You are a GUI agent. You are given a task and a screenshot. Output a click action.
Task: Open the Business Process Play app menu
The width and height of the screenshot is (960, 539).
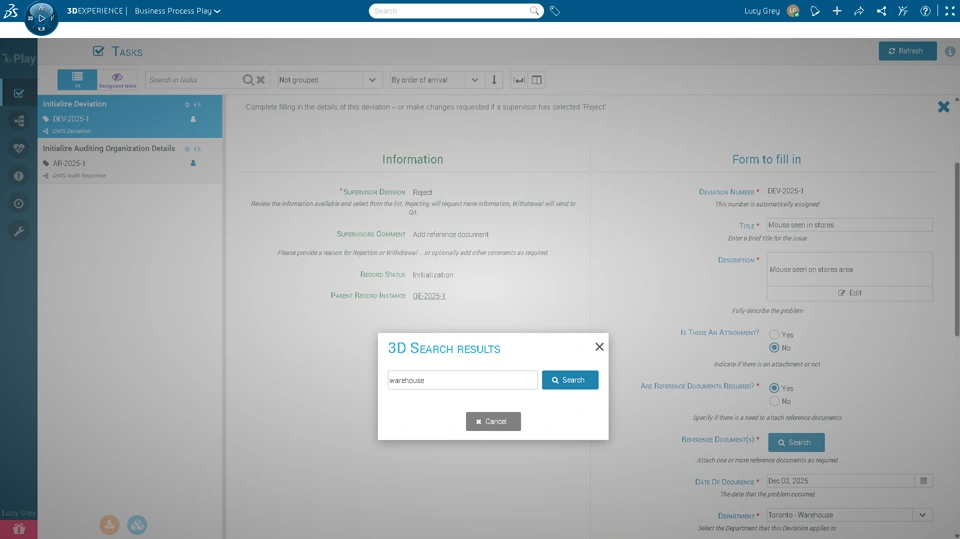click(178, 11)
